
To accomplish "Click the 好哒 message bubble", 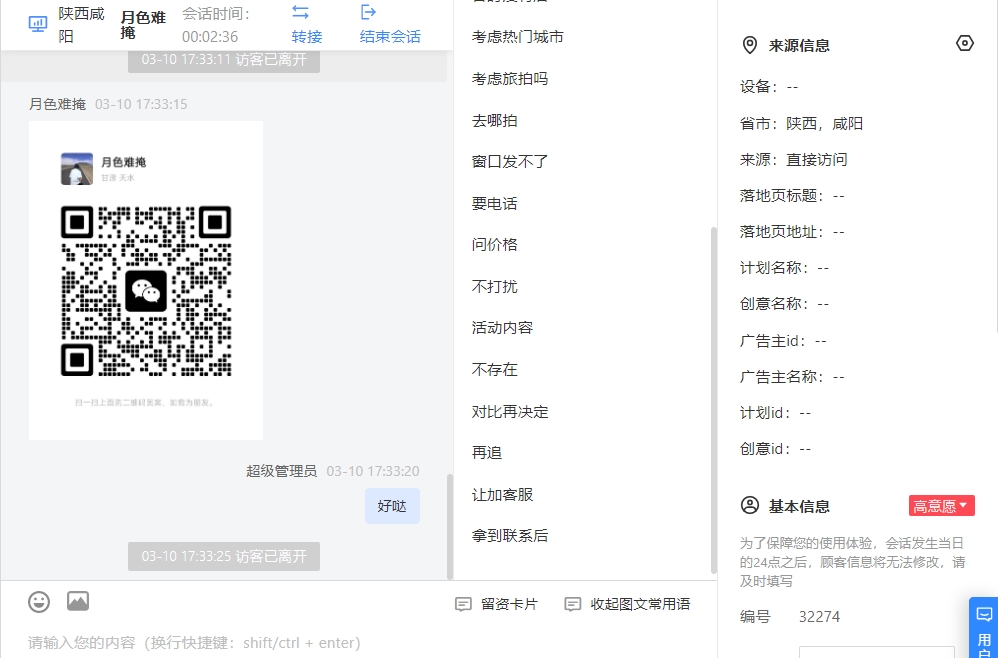I will [392, 506].
